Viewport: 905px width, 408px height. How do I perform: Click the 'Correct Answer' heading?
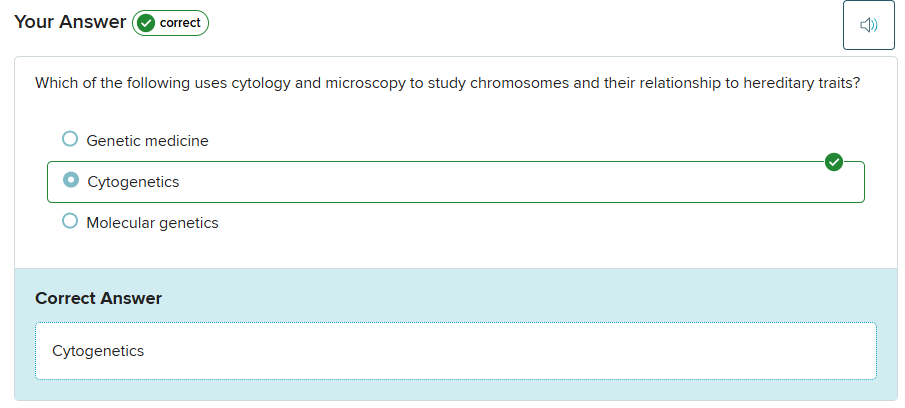click(x=98, y=298)
